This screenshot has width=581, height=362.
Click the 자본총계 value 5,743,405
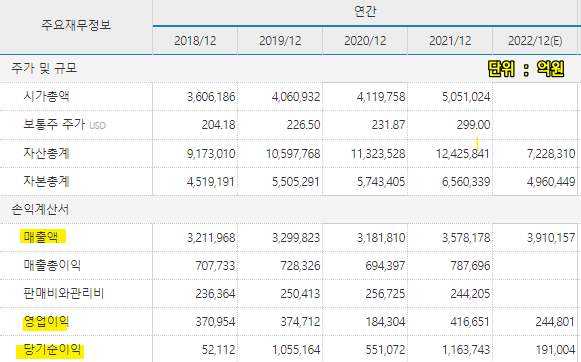[381, 182]
